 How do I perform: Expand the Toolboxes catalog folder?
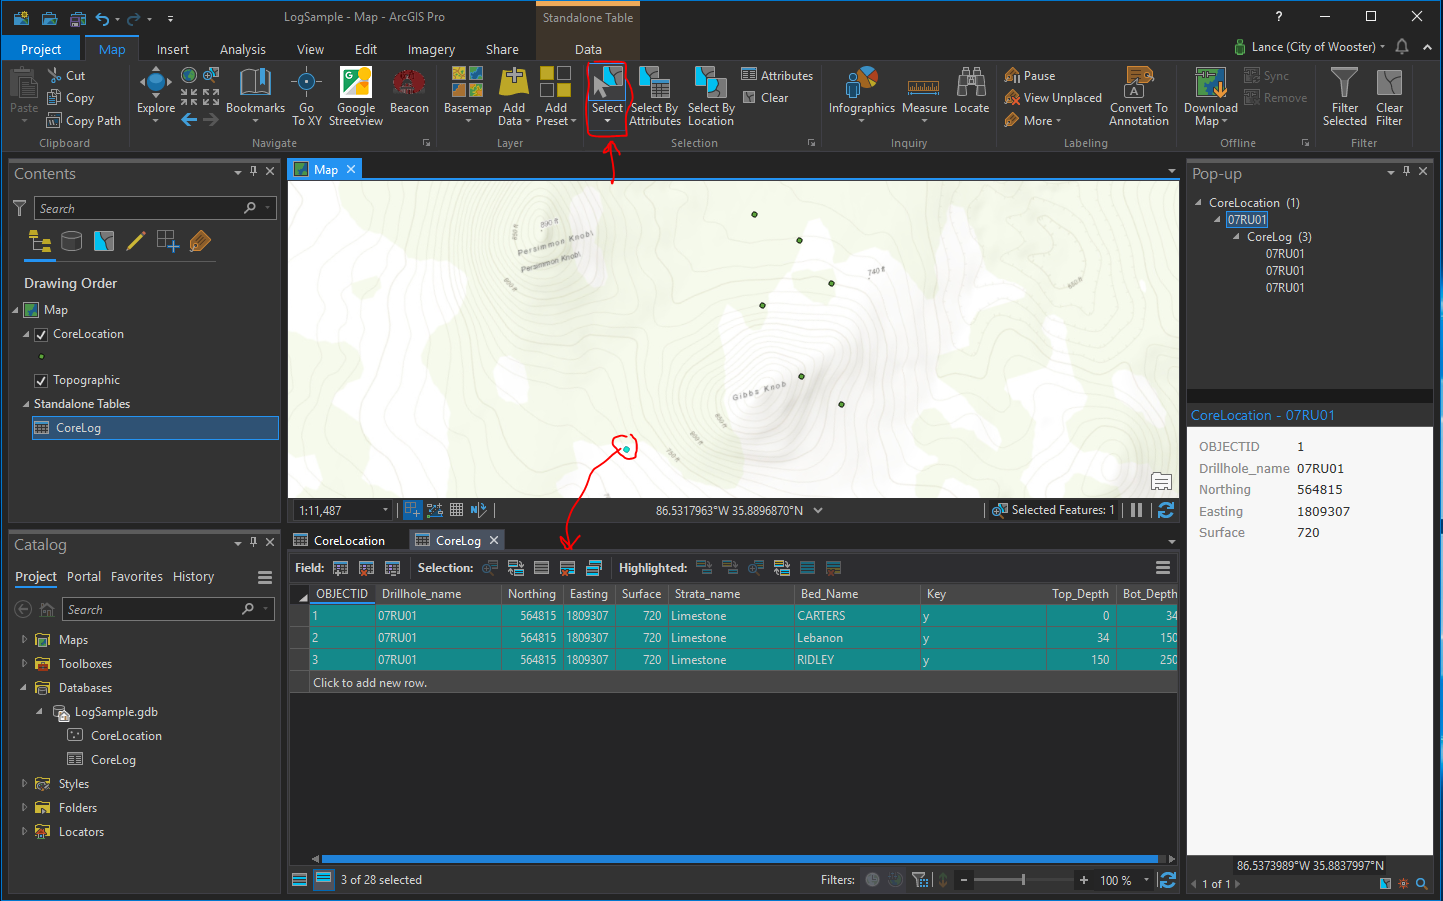tap(24, 663)
